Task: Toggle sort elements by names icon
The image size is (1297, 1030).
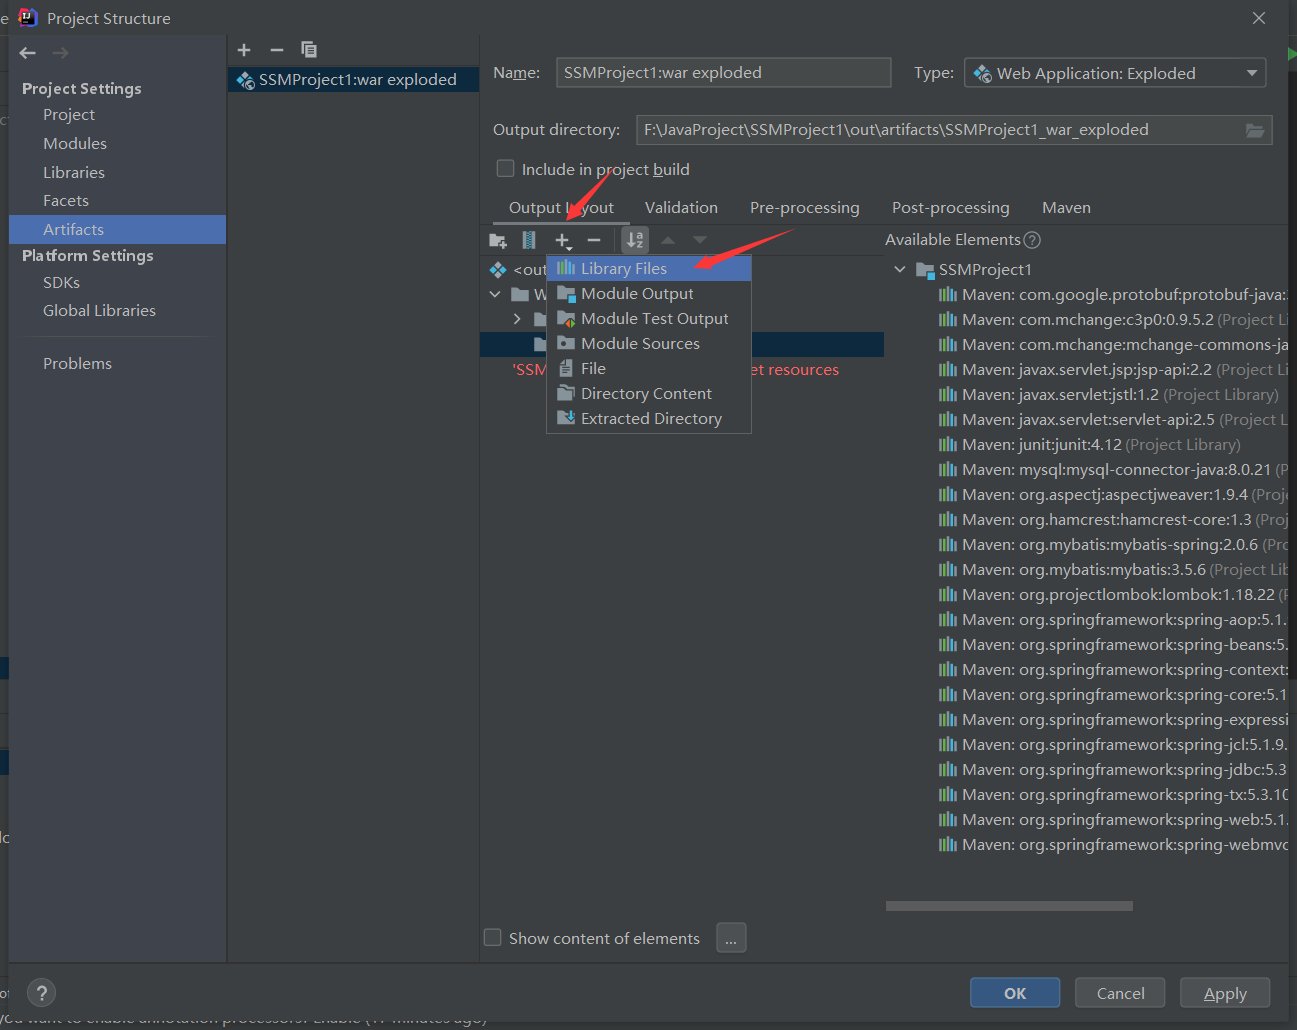Action: [x=635, y=240]
